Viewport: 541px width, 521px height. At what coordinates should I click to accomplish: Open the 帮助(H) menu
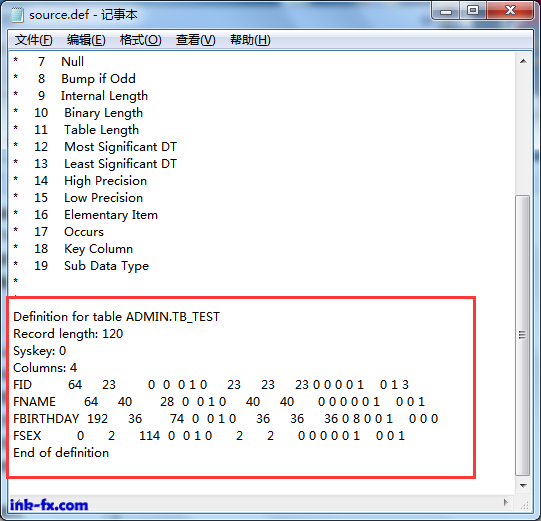click(x=250, y=40)
